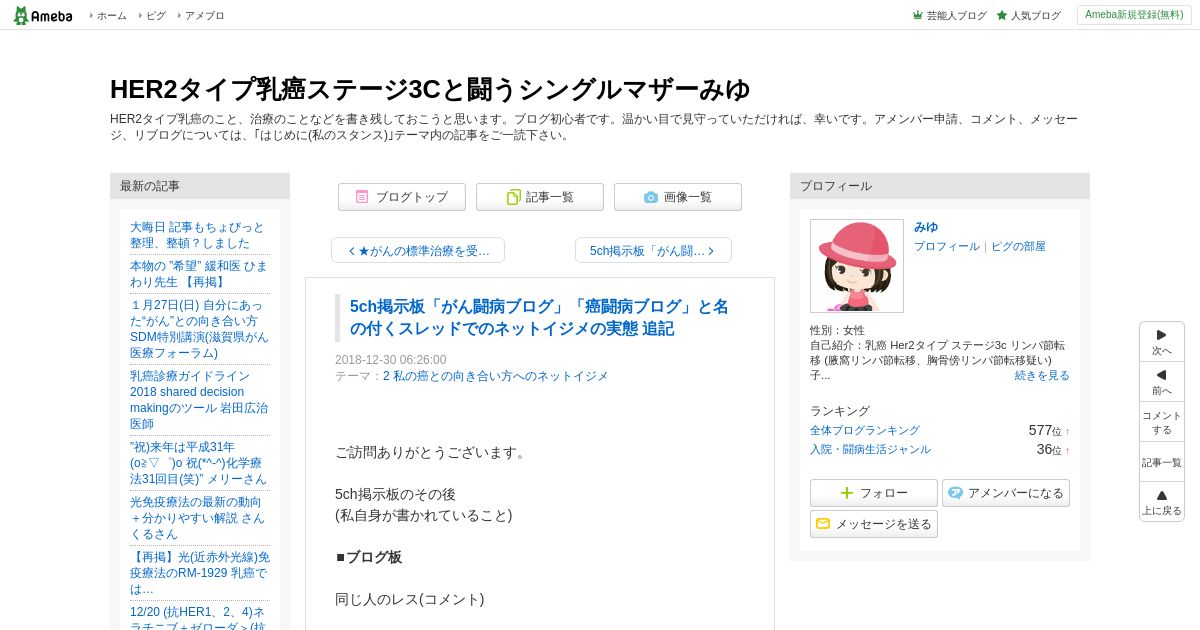Click 記事一覧 floating side button
This screenshot has width=1200, height=630.
pyautogui.click(x=1162, y=462)
